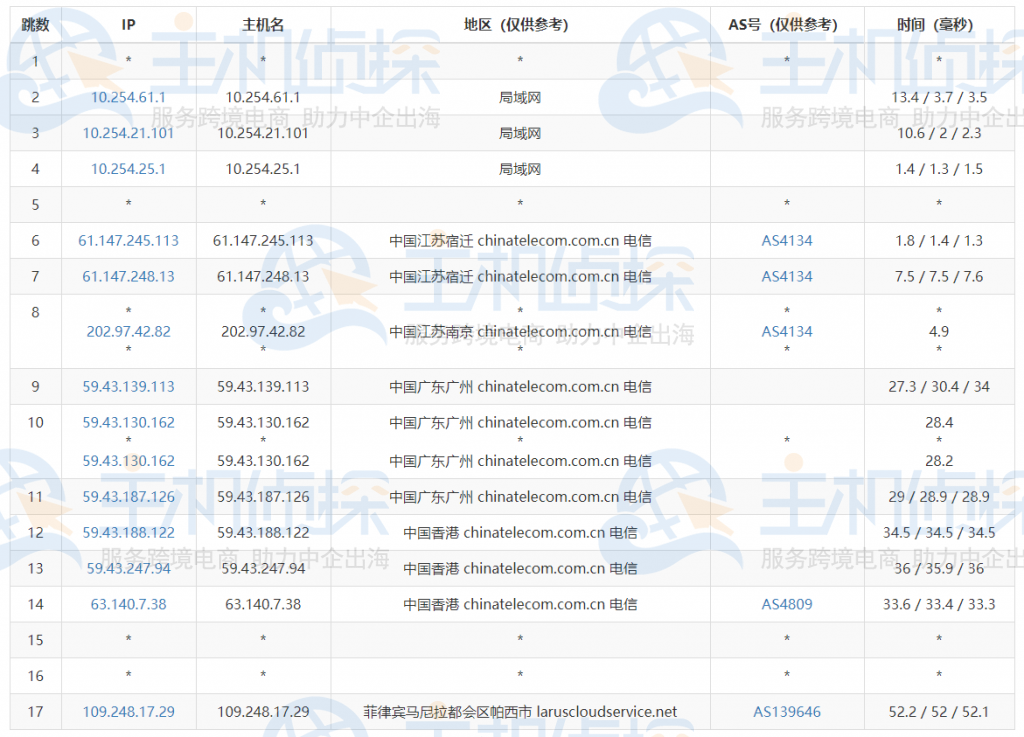Click IP link 61.147.245.113
Screen dimensions: 1024x737
pos(128,241)
